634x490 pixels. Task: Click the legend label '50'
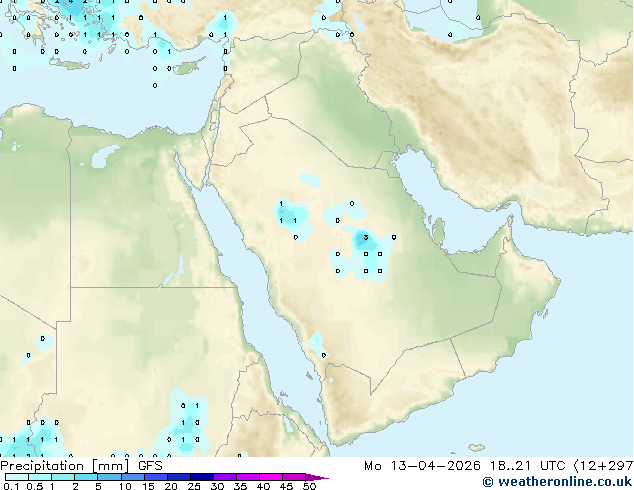(309, 486)
